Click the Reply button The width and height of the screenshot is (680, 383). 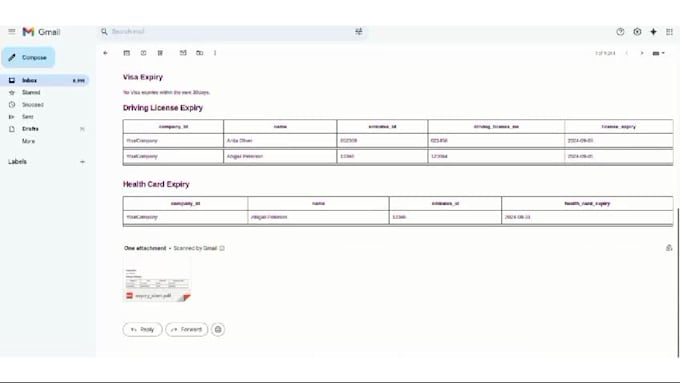[x=142, y=330]
